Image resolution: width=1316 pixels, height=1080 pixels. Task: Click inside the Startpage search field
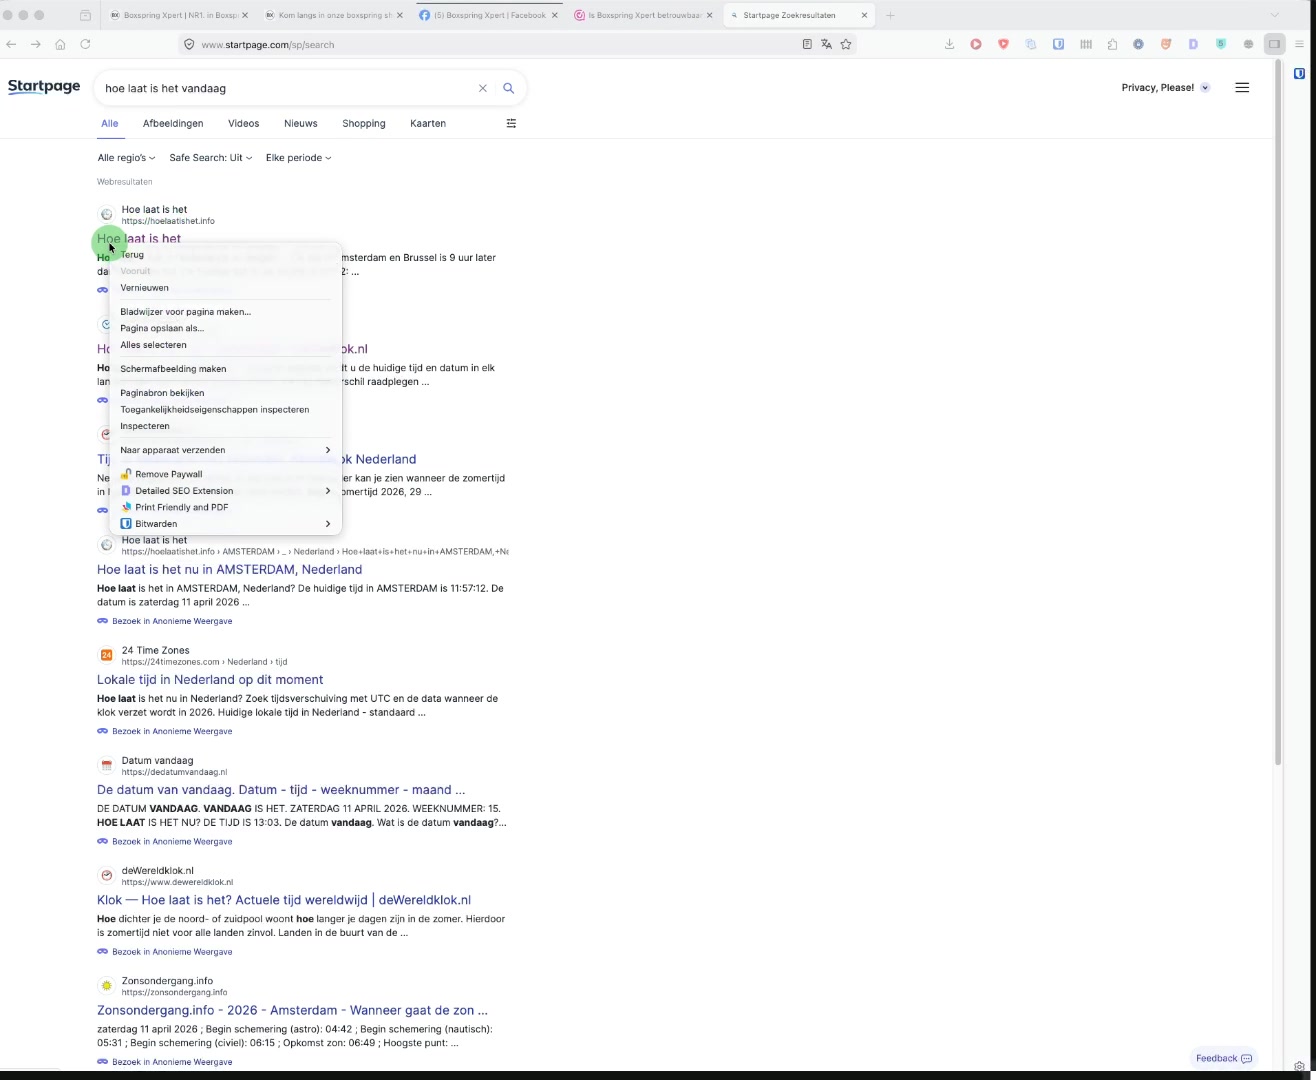tap(285, 88)
